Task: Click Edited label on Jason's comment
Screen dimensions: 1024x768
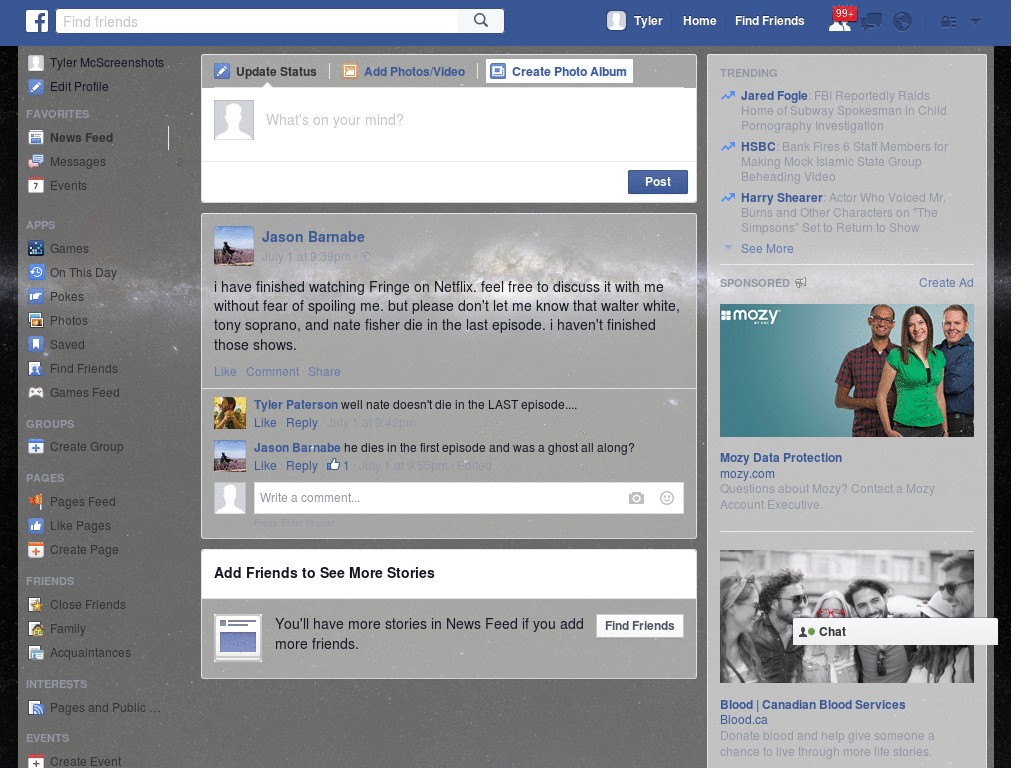Action: tap(474, 466)
